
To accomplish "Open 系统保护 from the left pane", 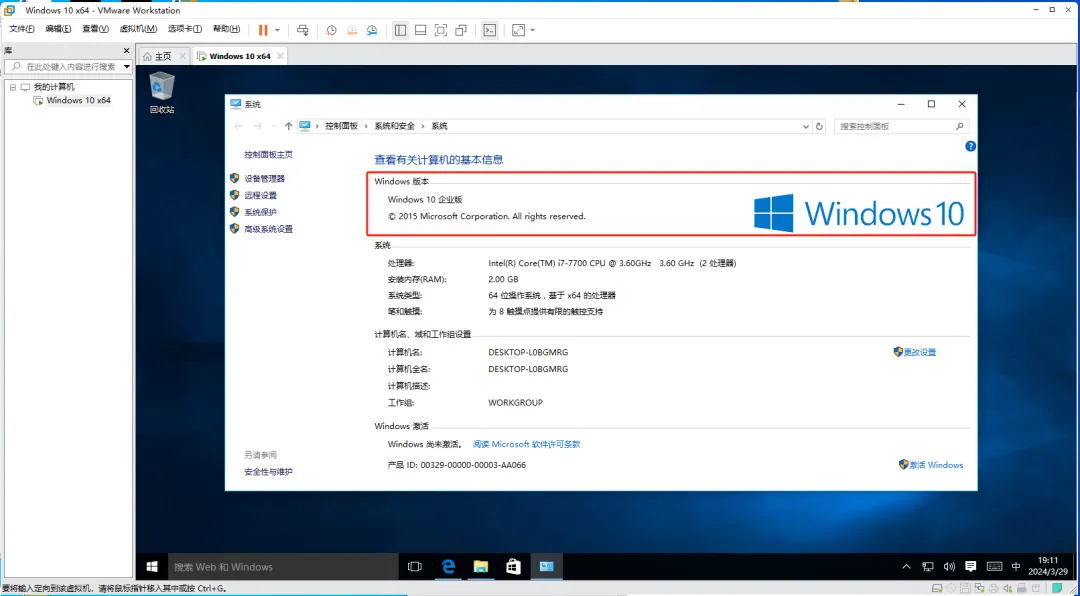I will pos(260,212).
